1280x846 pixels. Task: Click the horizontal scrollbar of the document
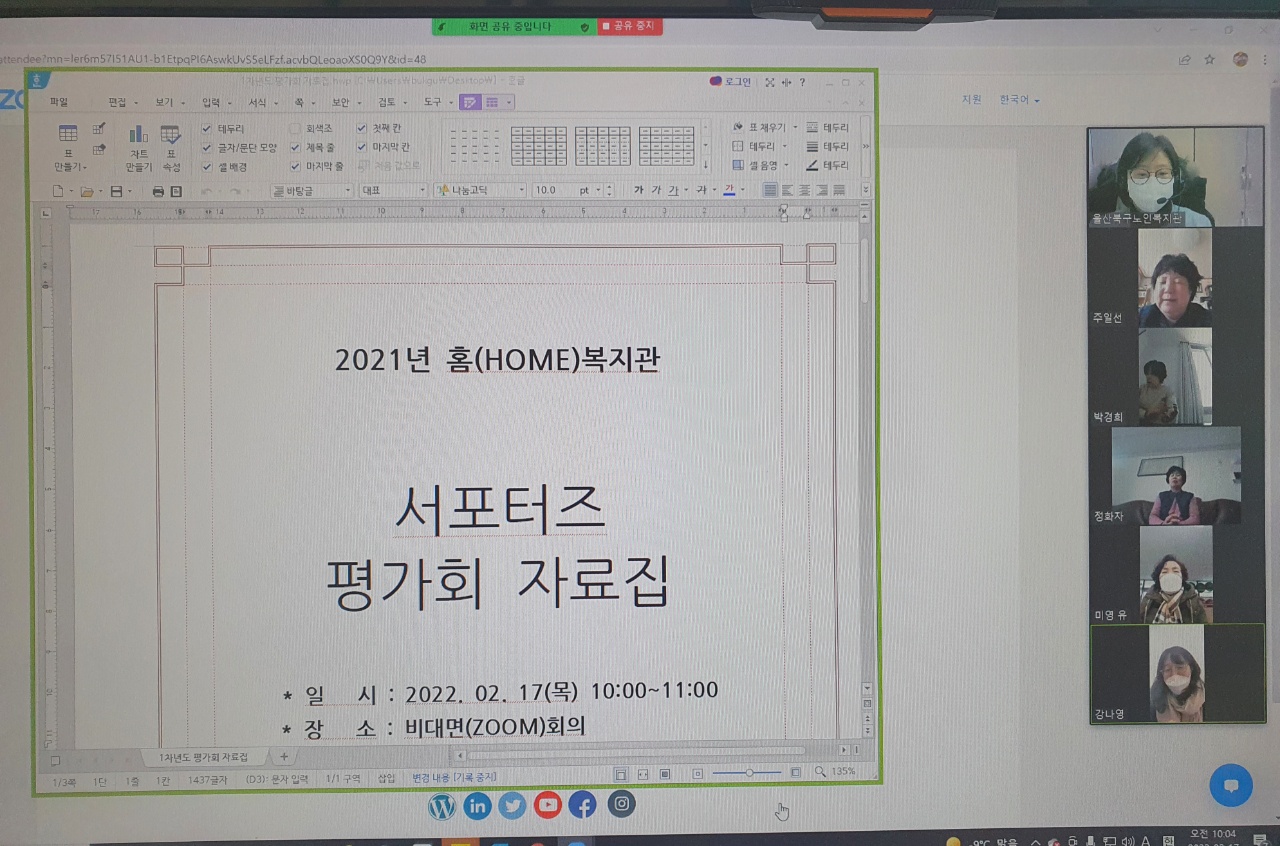635,751
